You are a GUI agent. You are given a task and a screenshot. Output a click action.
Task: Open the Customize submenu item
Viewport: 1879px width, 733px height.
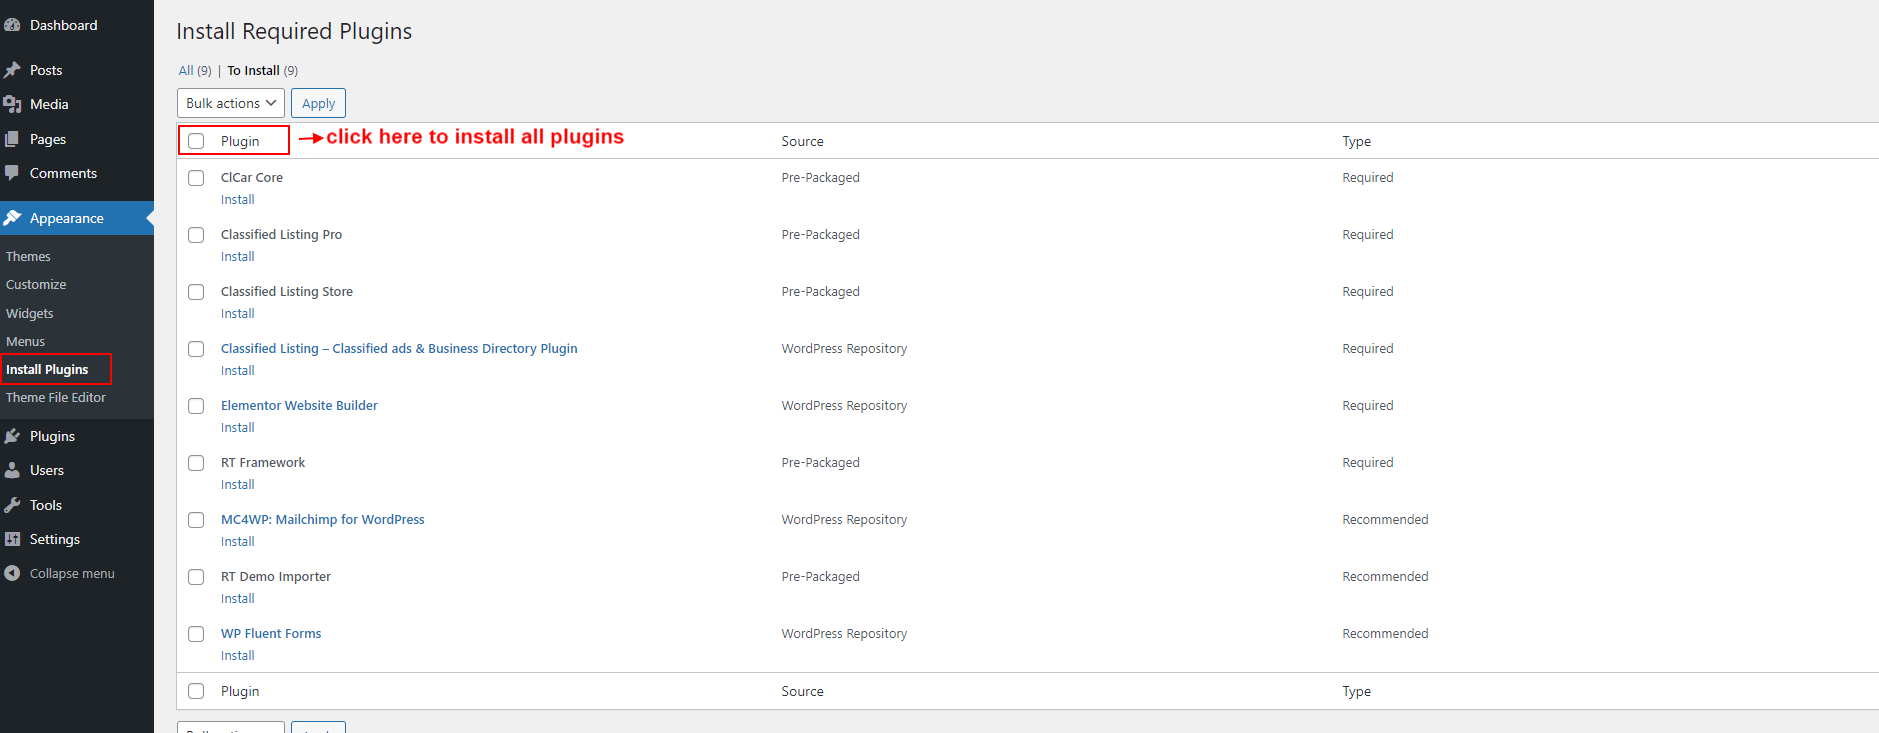(x=36, y=285)
